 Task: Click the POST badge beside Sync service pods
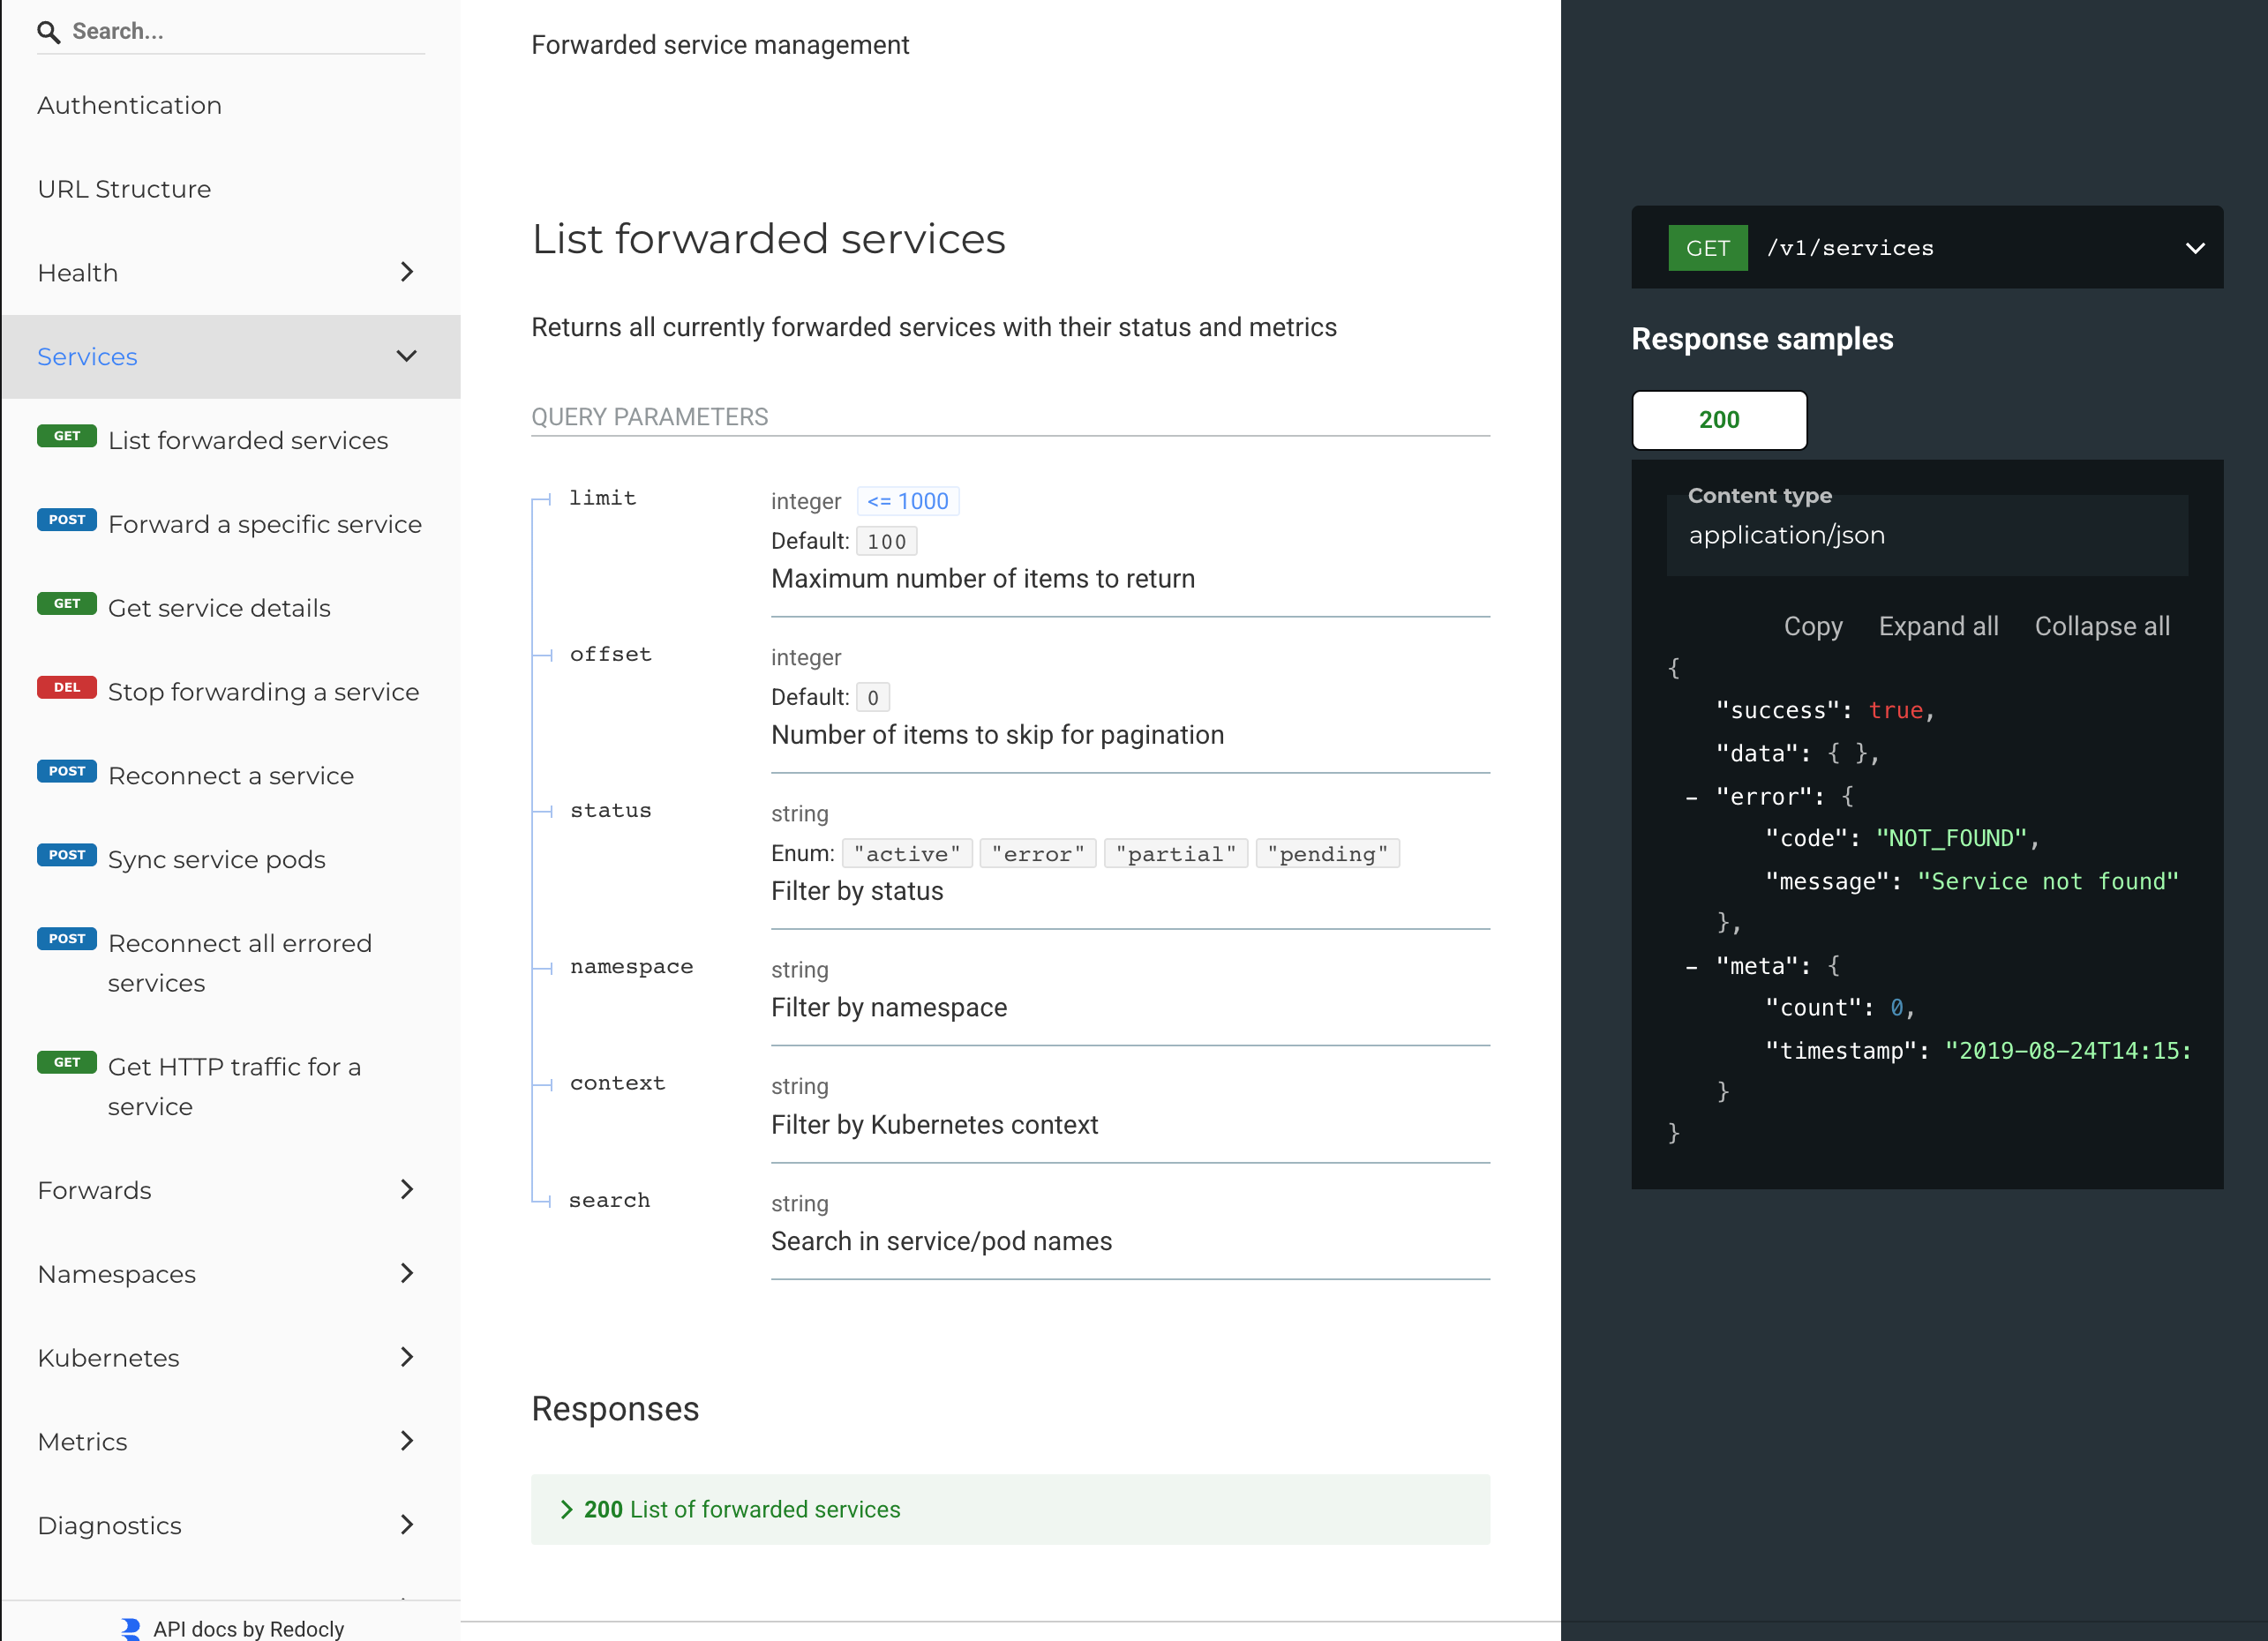[x=67, y=854]
